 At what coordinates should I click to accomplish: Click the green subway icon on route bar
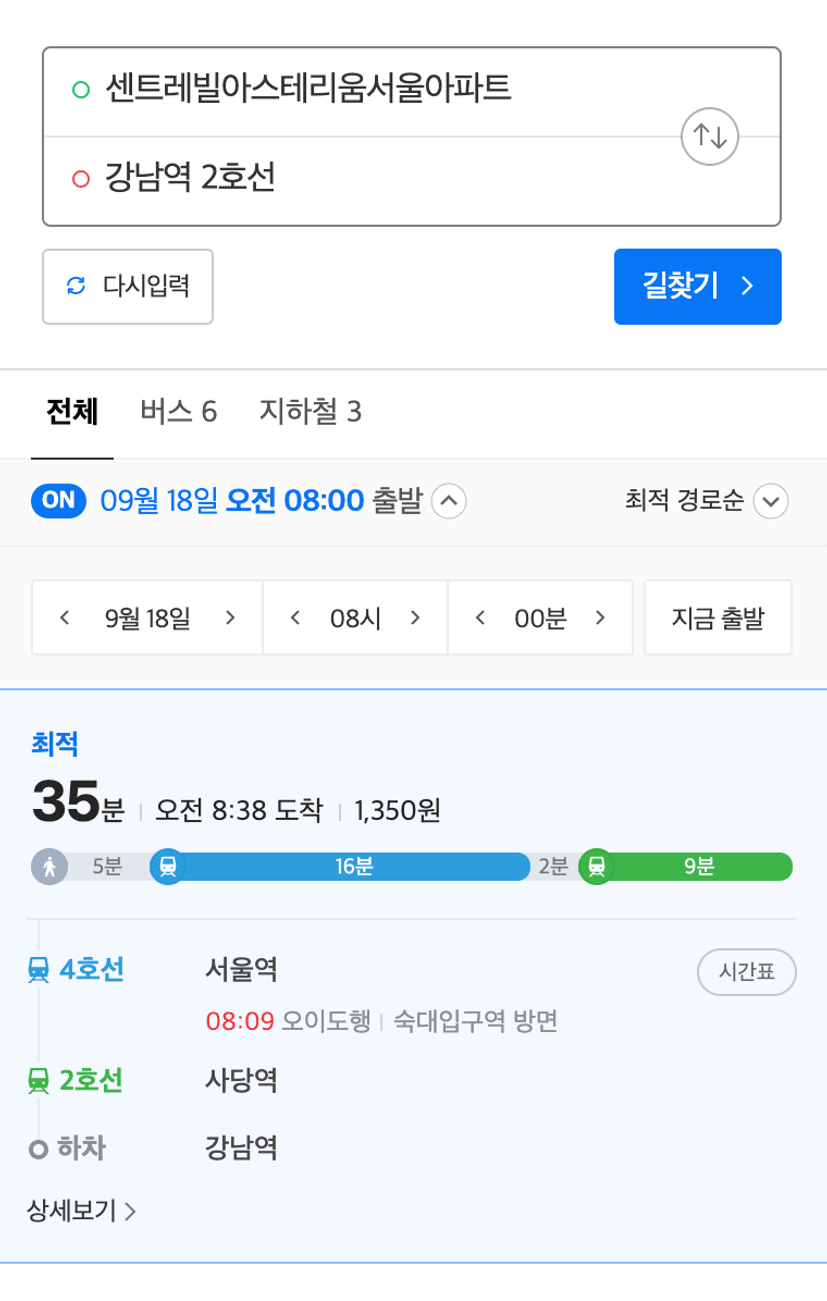[x=597, y=866]
